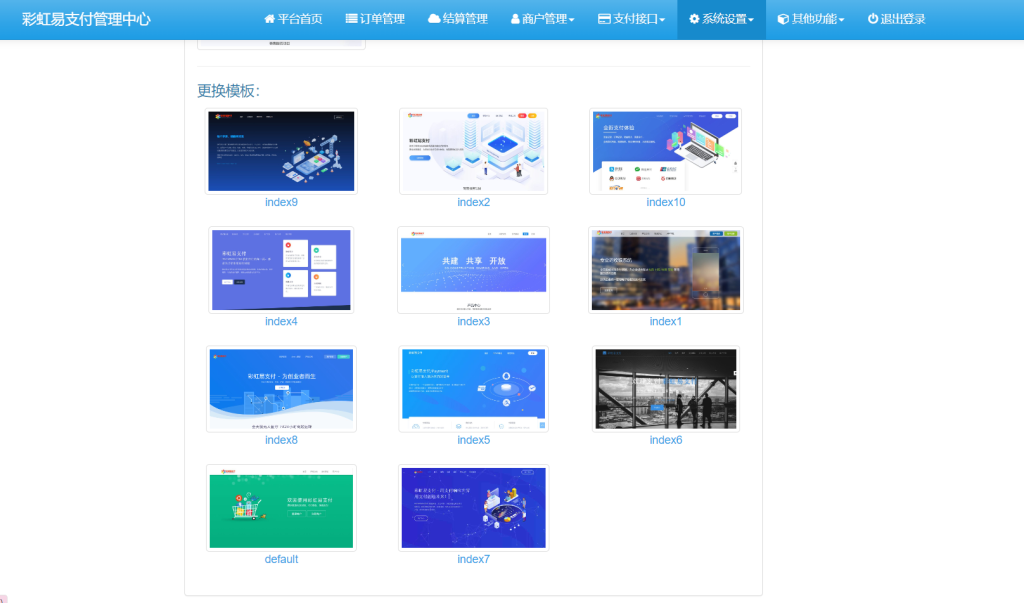
Task: Click the list icon beside 订单管理
Action: [351, 19]
